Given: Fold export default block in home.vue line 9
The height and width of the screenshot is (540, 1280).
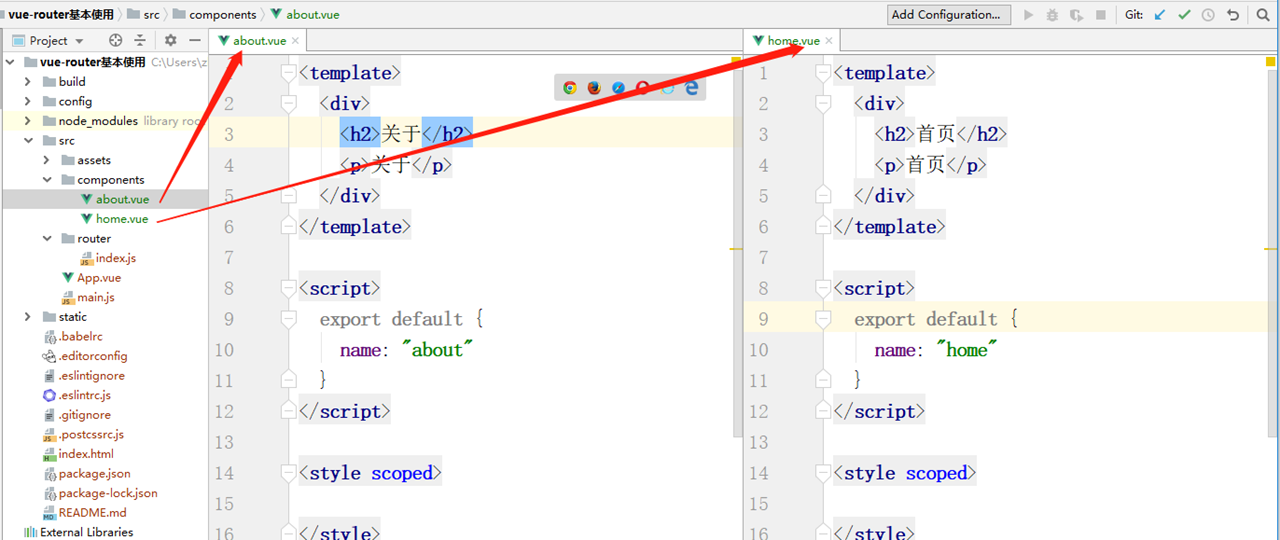Looking at the screenshot, I should coord(823,319).
